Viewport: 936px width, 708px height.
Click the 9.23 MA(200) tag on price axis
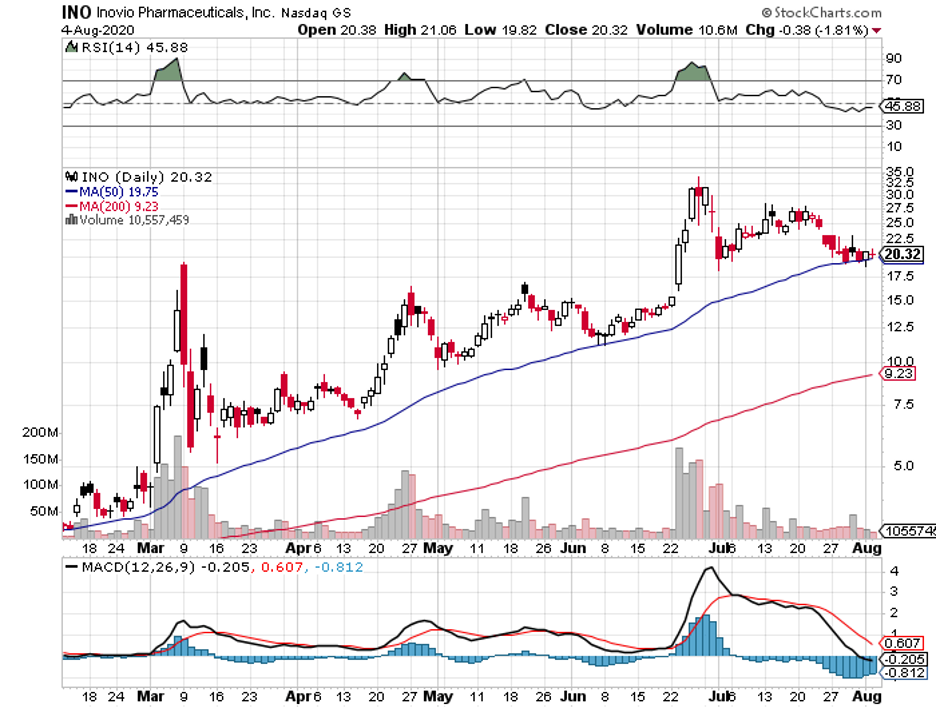(x=898, y=374)
